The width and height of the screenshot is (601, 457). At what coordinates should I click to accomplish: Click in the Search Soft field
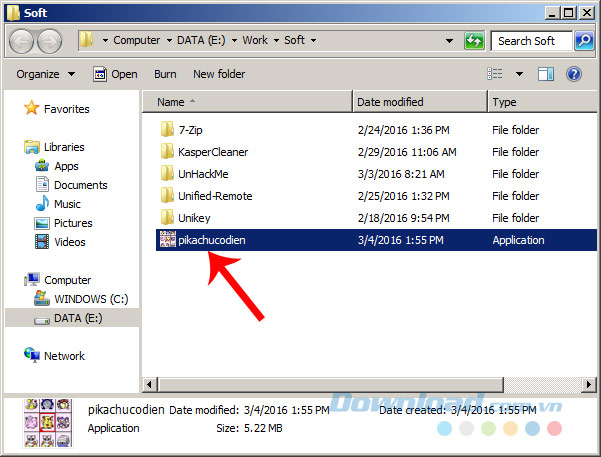532,41
